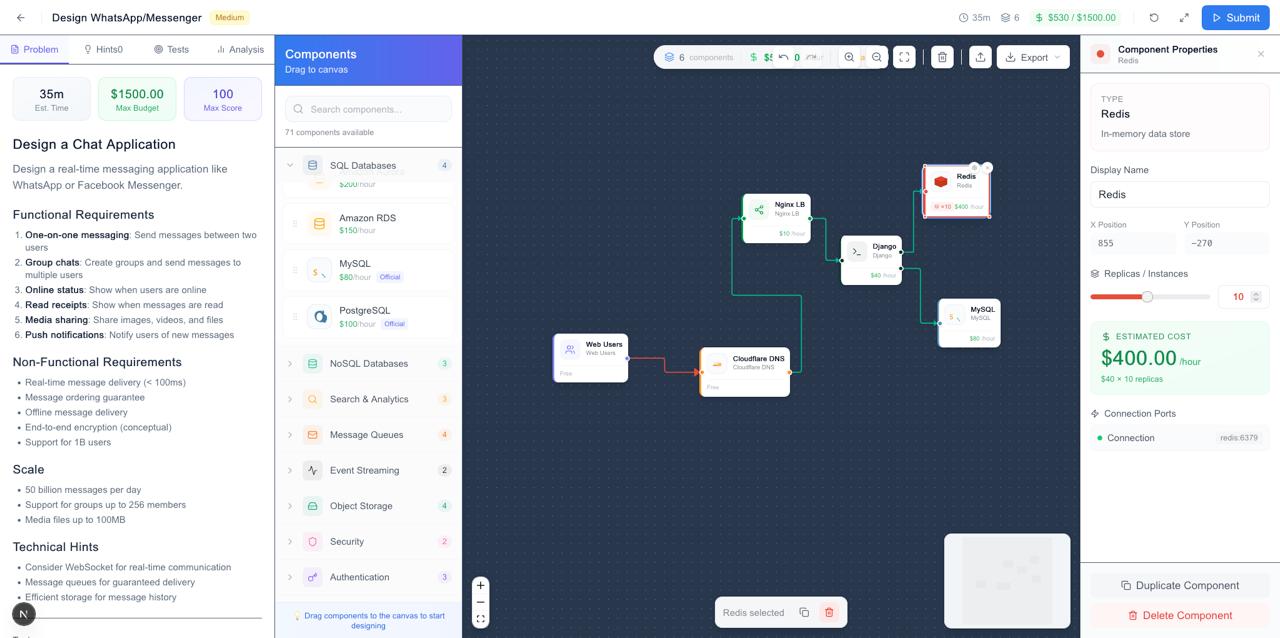Click the 35m Est. Time card

click(x=51, y=99)
